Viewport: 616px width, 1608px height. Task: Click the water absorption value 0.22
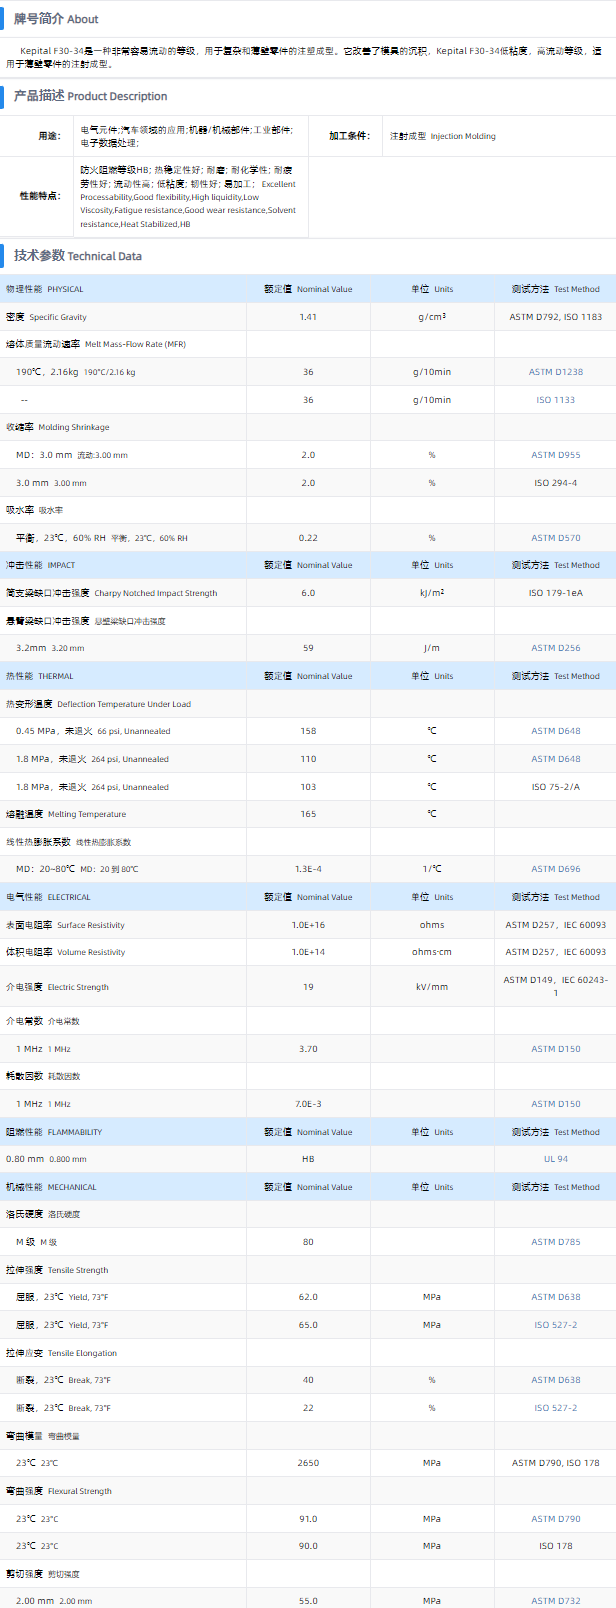(x=308, y=538)
